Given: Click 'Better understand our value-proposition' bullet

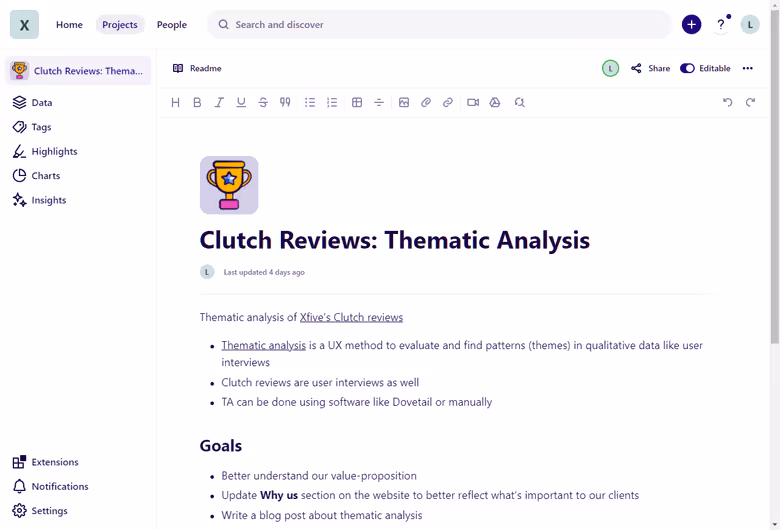Looking at the screenshot, I should pos(319,476).
